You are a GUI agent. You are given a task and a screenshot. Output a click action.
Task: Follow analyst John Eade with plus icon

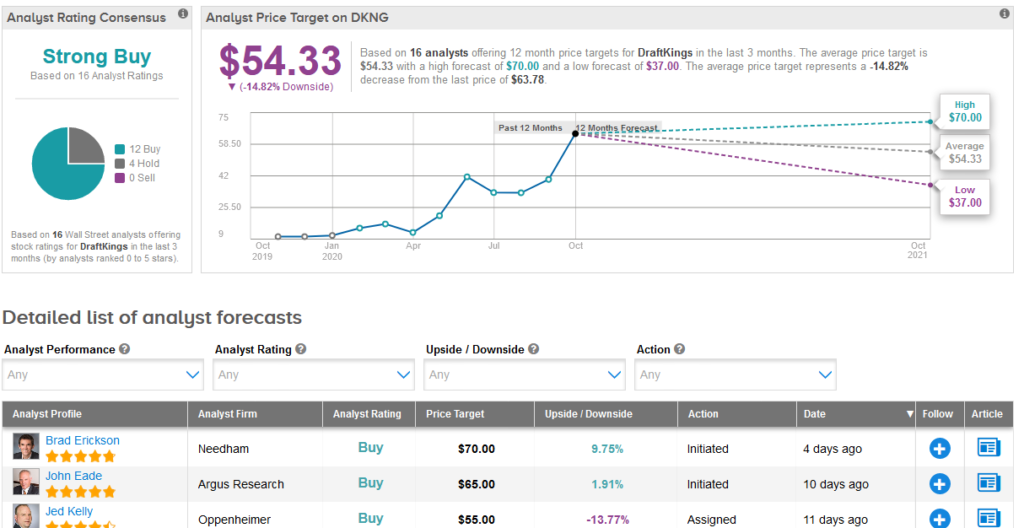click(940, 484)
